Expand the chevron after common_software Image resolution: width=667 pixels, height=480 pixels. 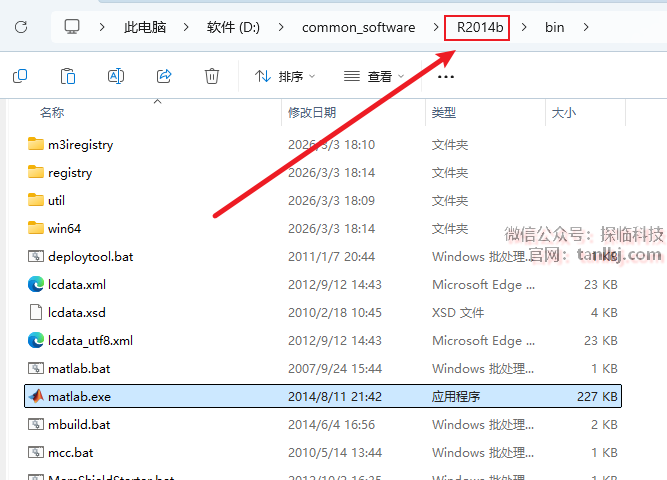436,27
